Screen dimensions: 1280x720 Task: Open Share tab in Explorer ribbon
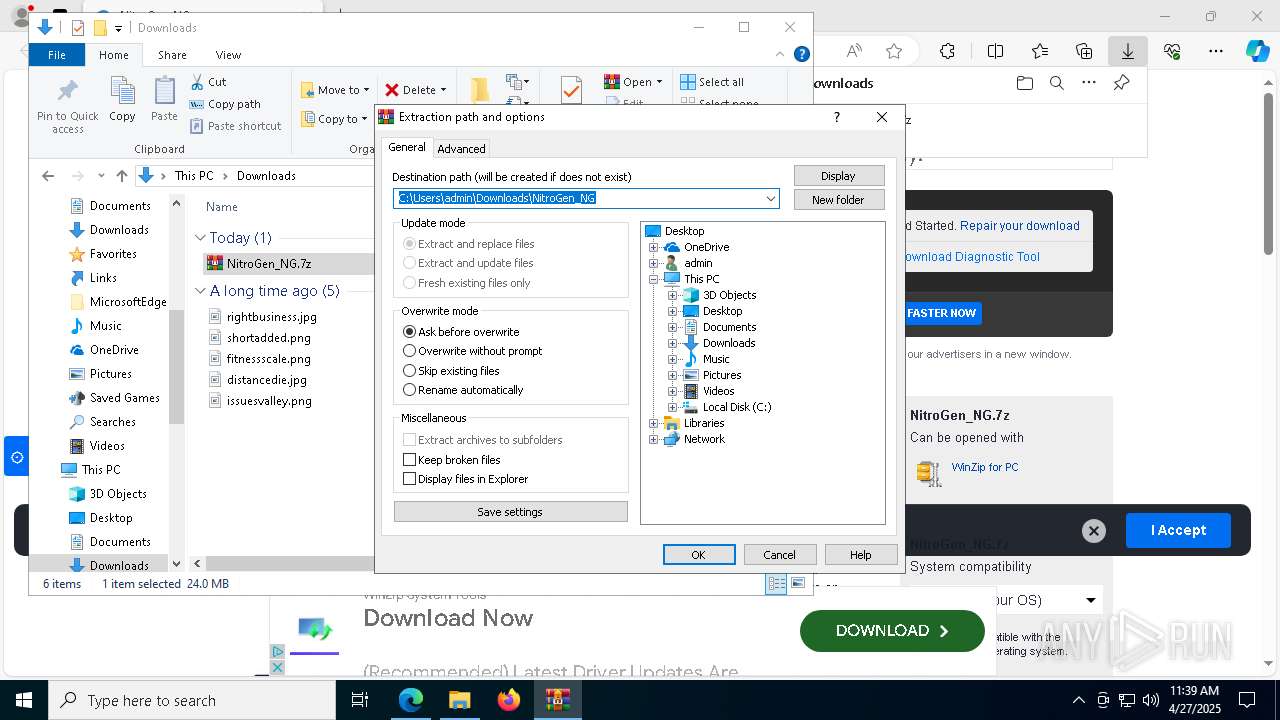point(172,55)
